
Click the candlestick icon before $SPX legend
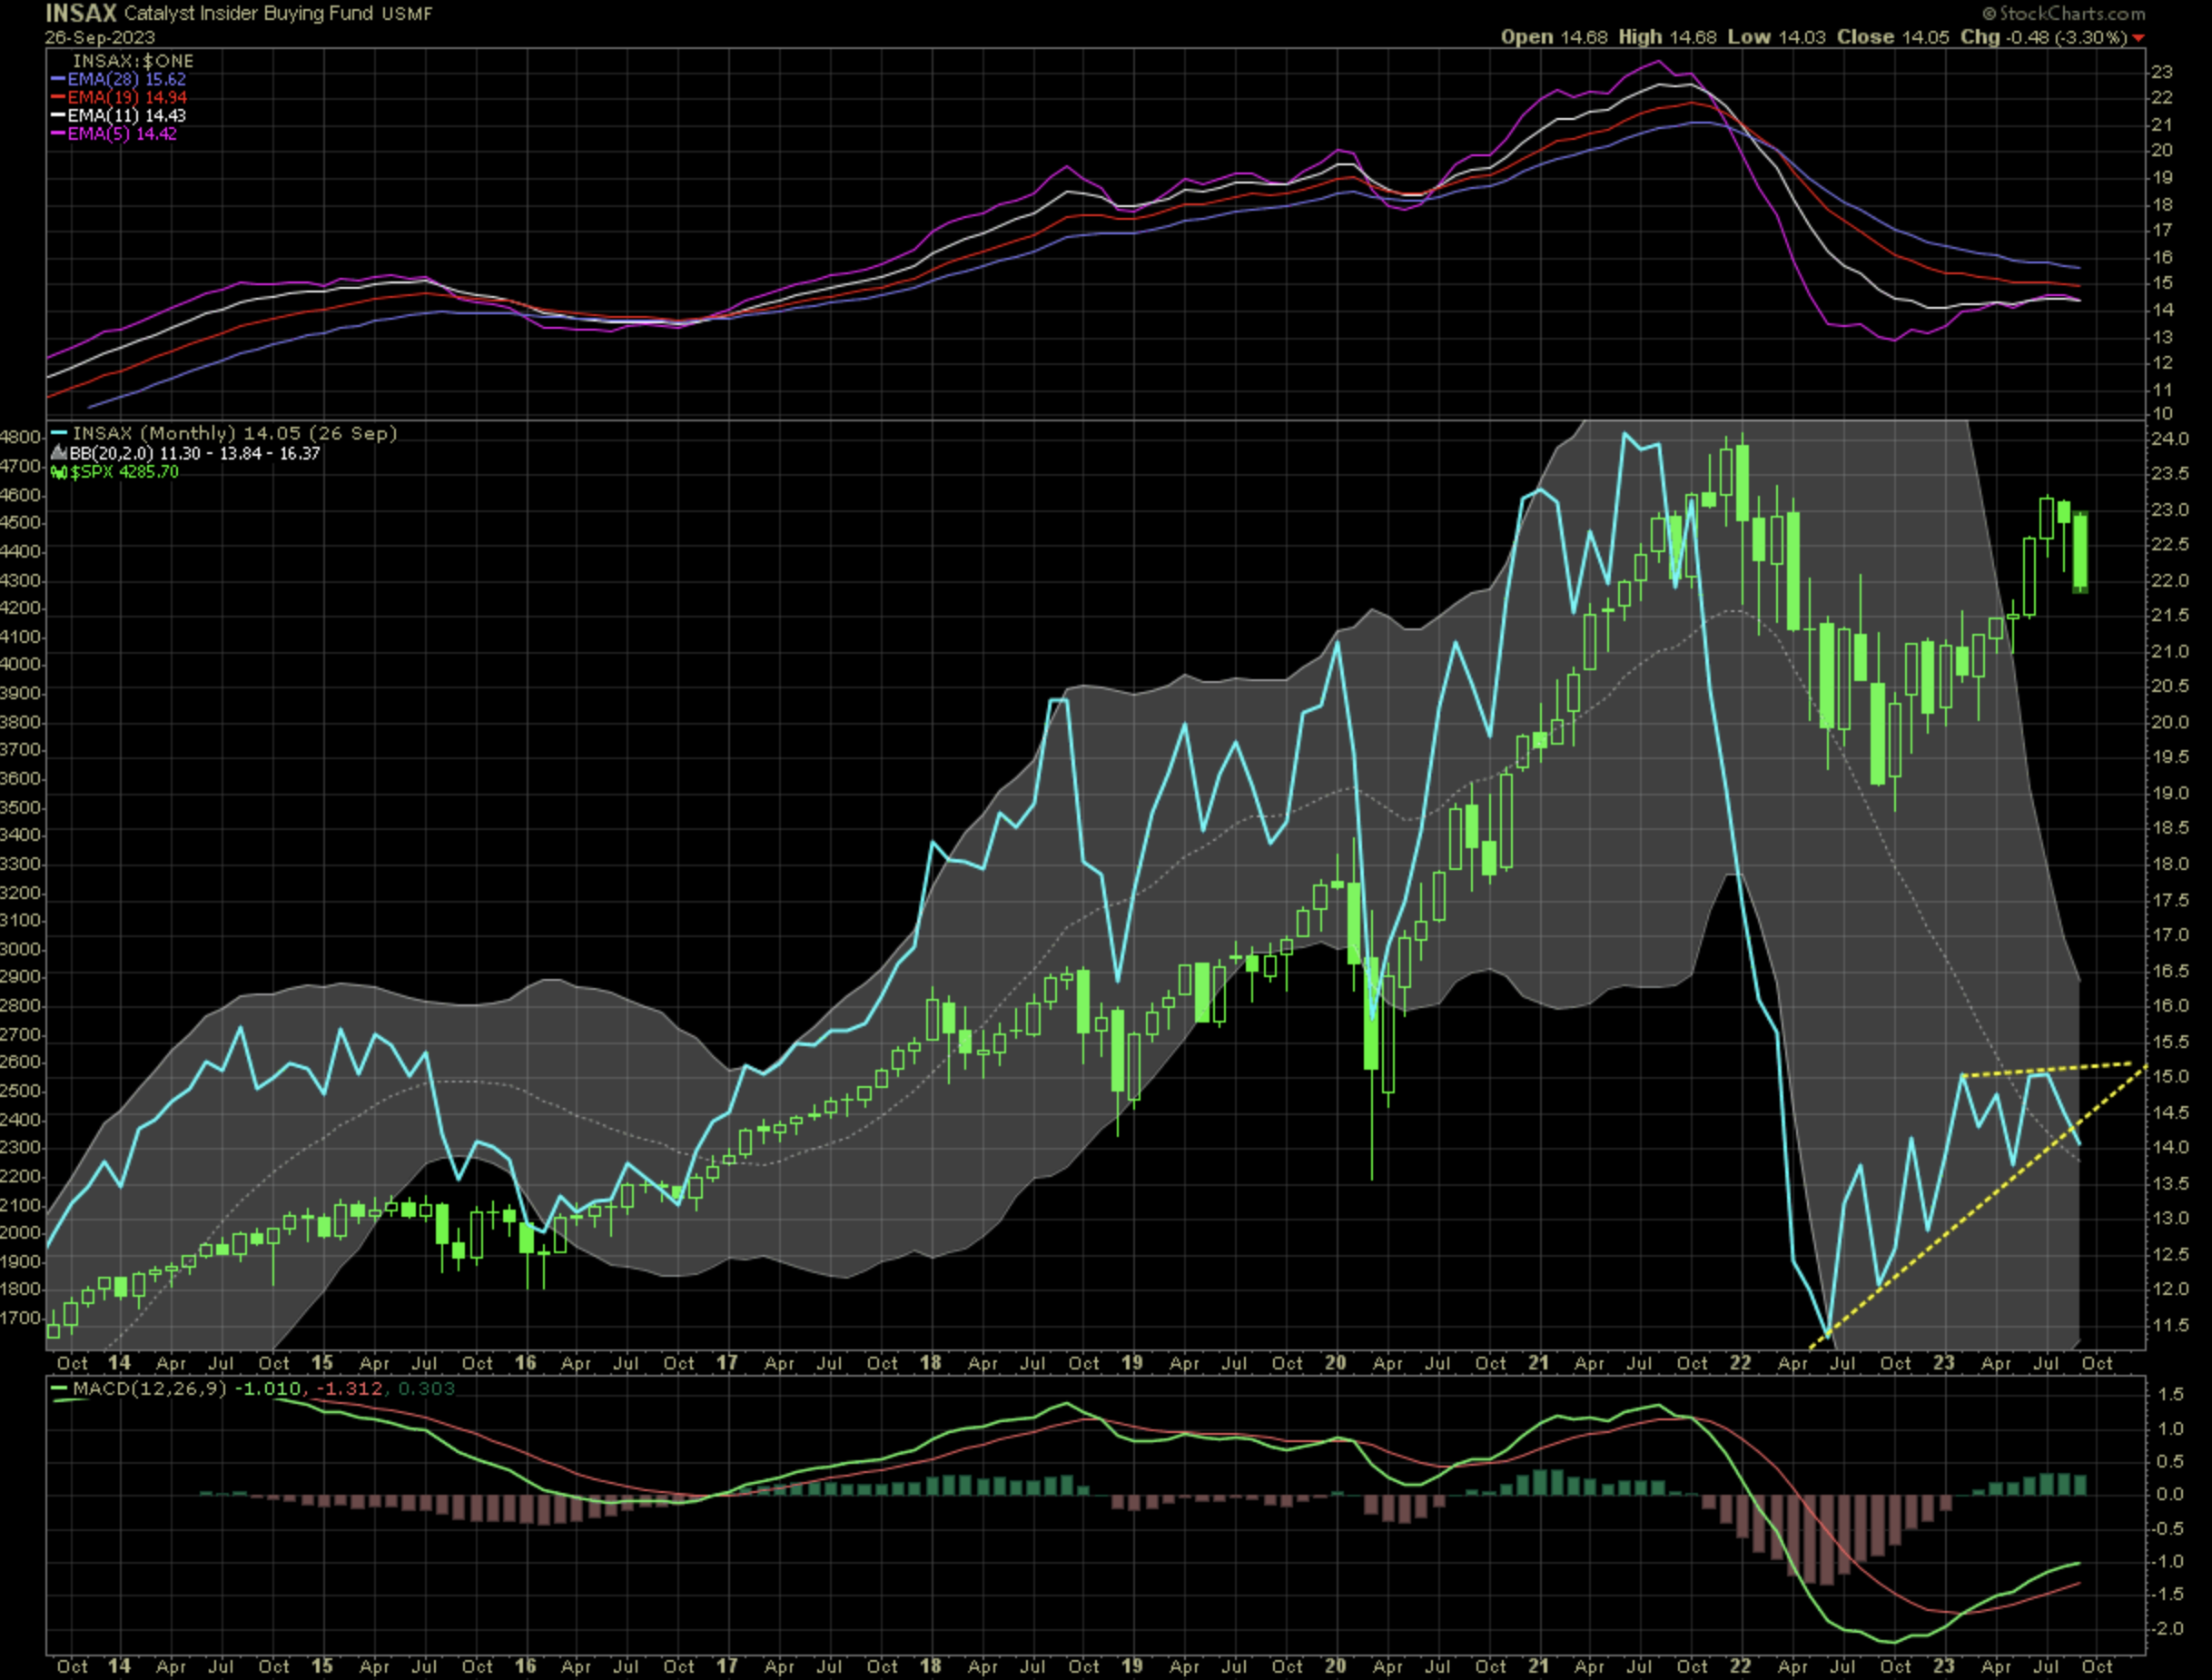tap(59, 472)
